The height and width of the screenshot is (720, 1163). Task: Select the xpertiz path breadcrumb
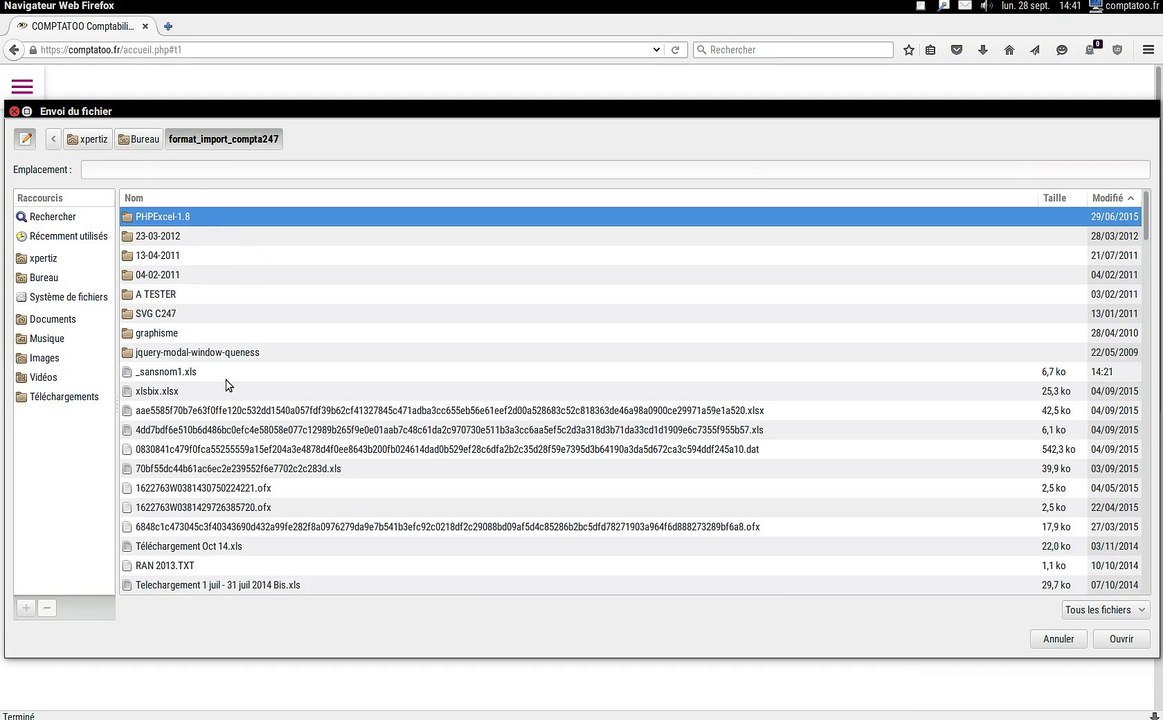(88, 139)
